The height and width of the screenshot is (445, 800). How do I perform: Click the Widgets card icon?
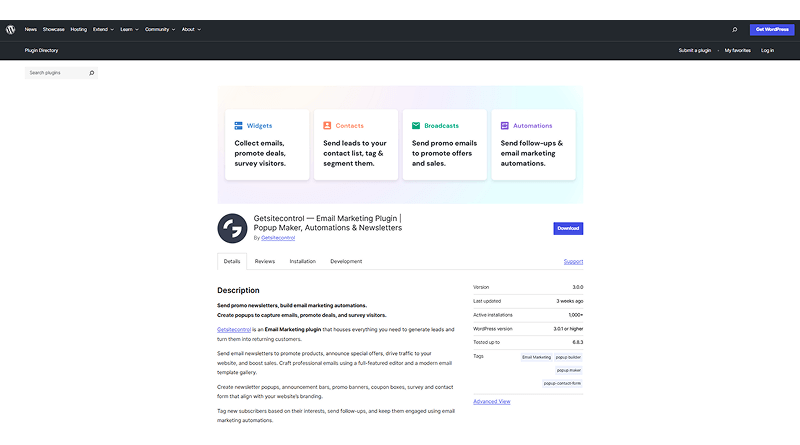238,126
